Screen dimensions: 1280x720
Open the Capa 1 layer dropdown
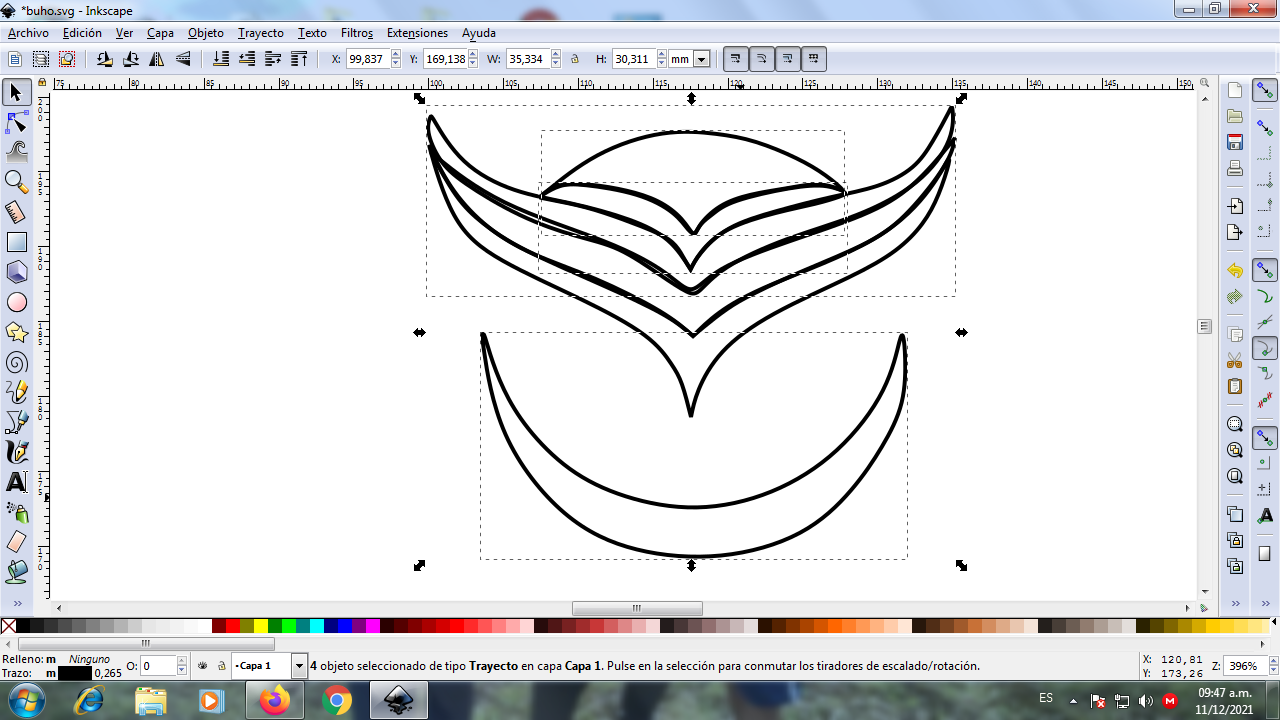tap(299, 665)
